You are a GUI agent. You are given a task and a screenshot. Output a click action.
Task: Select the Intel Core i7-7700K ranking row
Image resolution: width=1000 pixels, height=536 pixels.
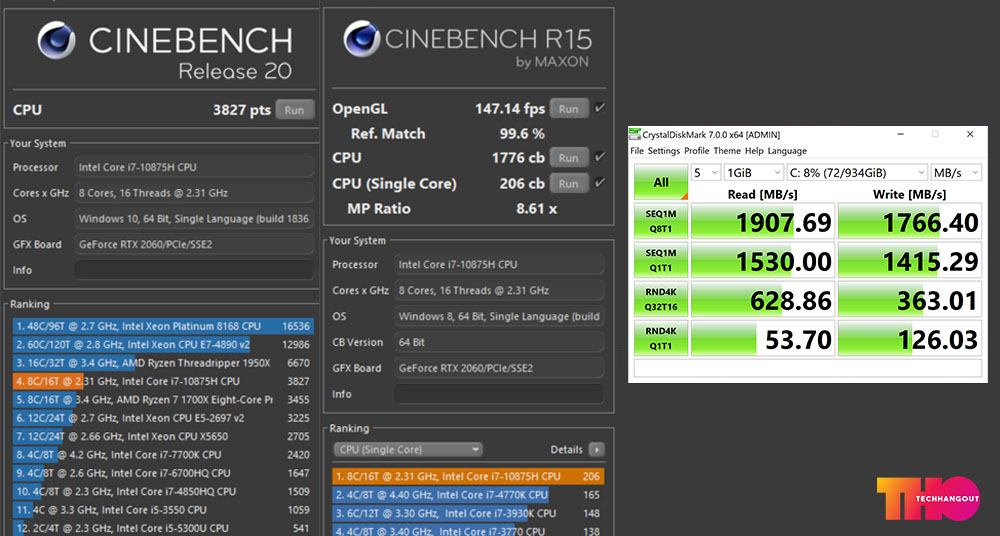(163, 455)
